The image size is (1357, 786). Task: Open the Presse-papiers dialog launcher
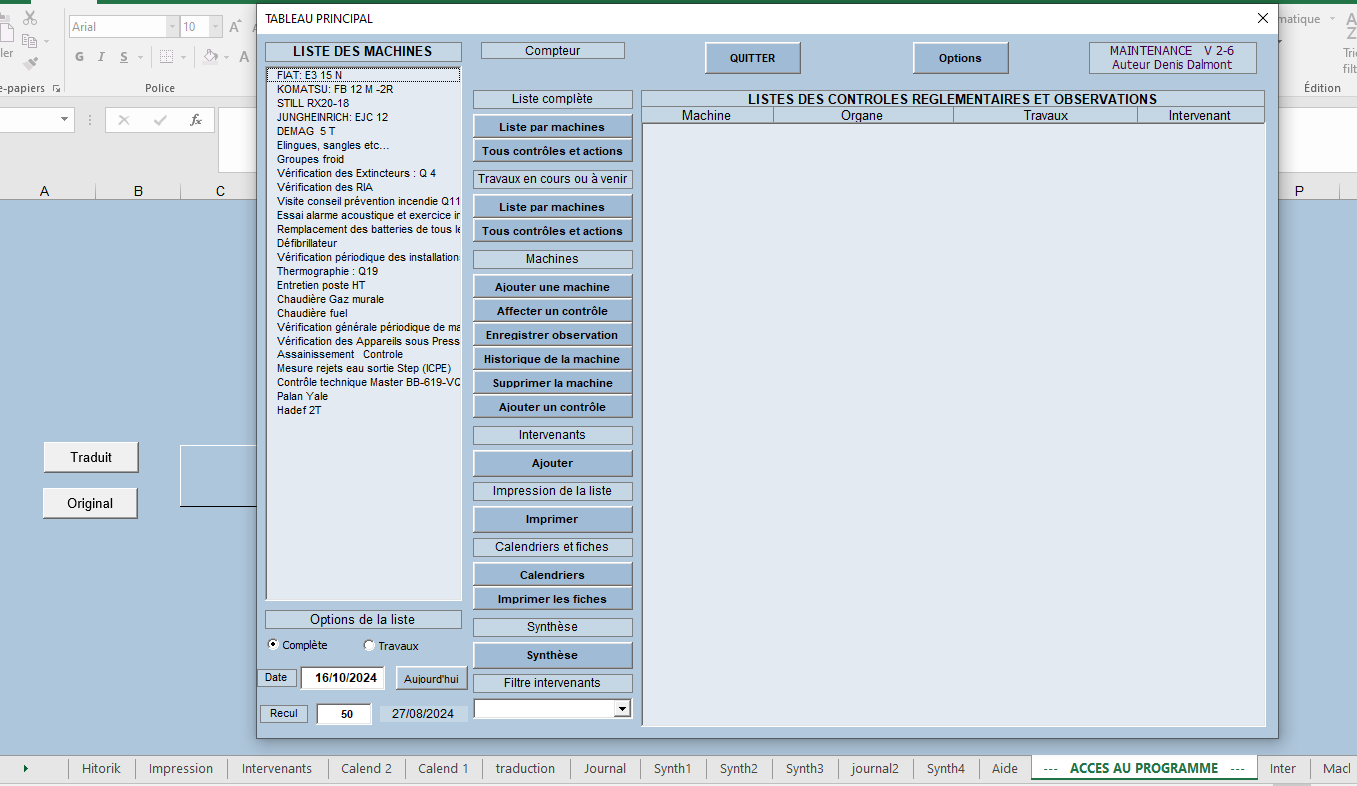pos(56,88)
